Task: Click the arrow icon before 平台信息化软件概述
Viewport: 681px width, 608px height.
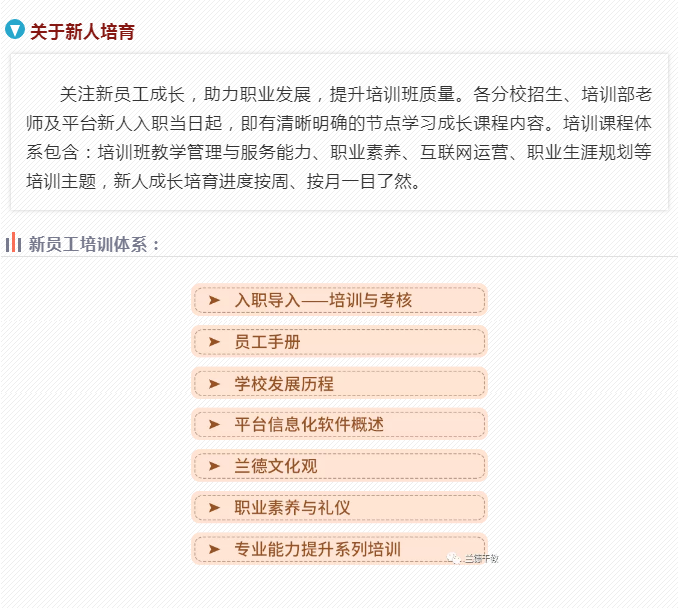Action: click(x=213, y=424)
